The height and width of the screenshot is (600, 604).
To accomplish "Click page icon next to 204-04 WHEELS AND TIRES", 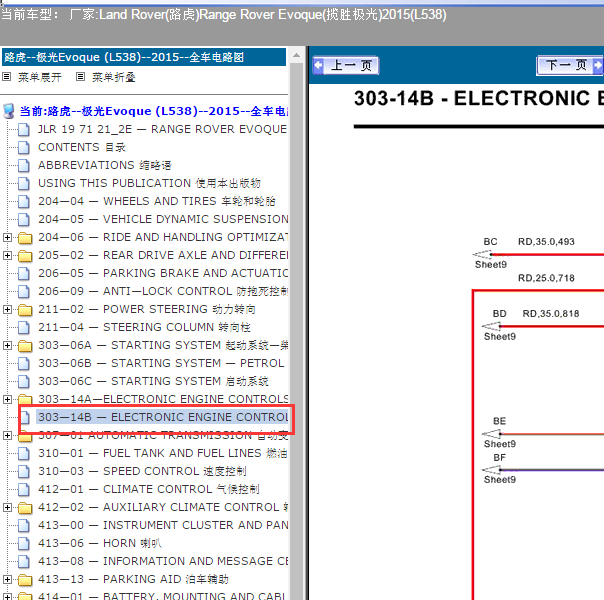I will click(24, 201).
